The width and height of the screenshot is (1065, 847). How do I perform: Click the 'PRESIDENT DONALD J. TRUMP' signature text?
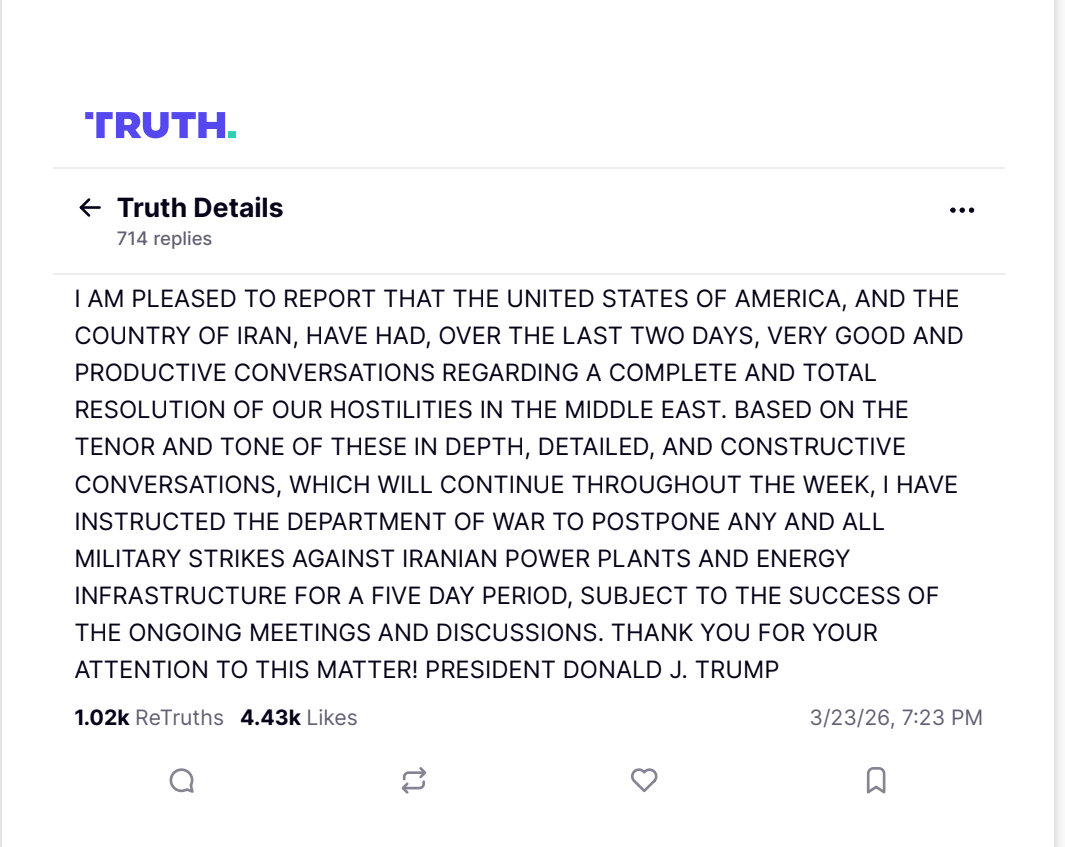(602, 670)
